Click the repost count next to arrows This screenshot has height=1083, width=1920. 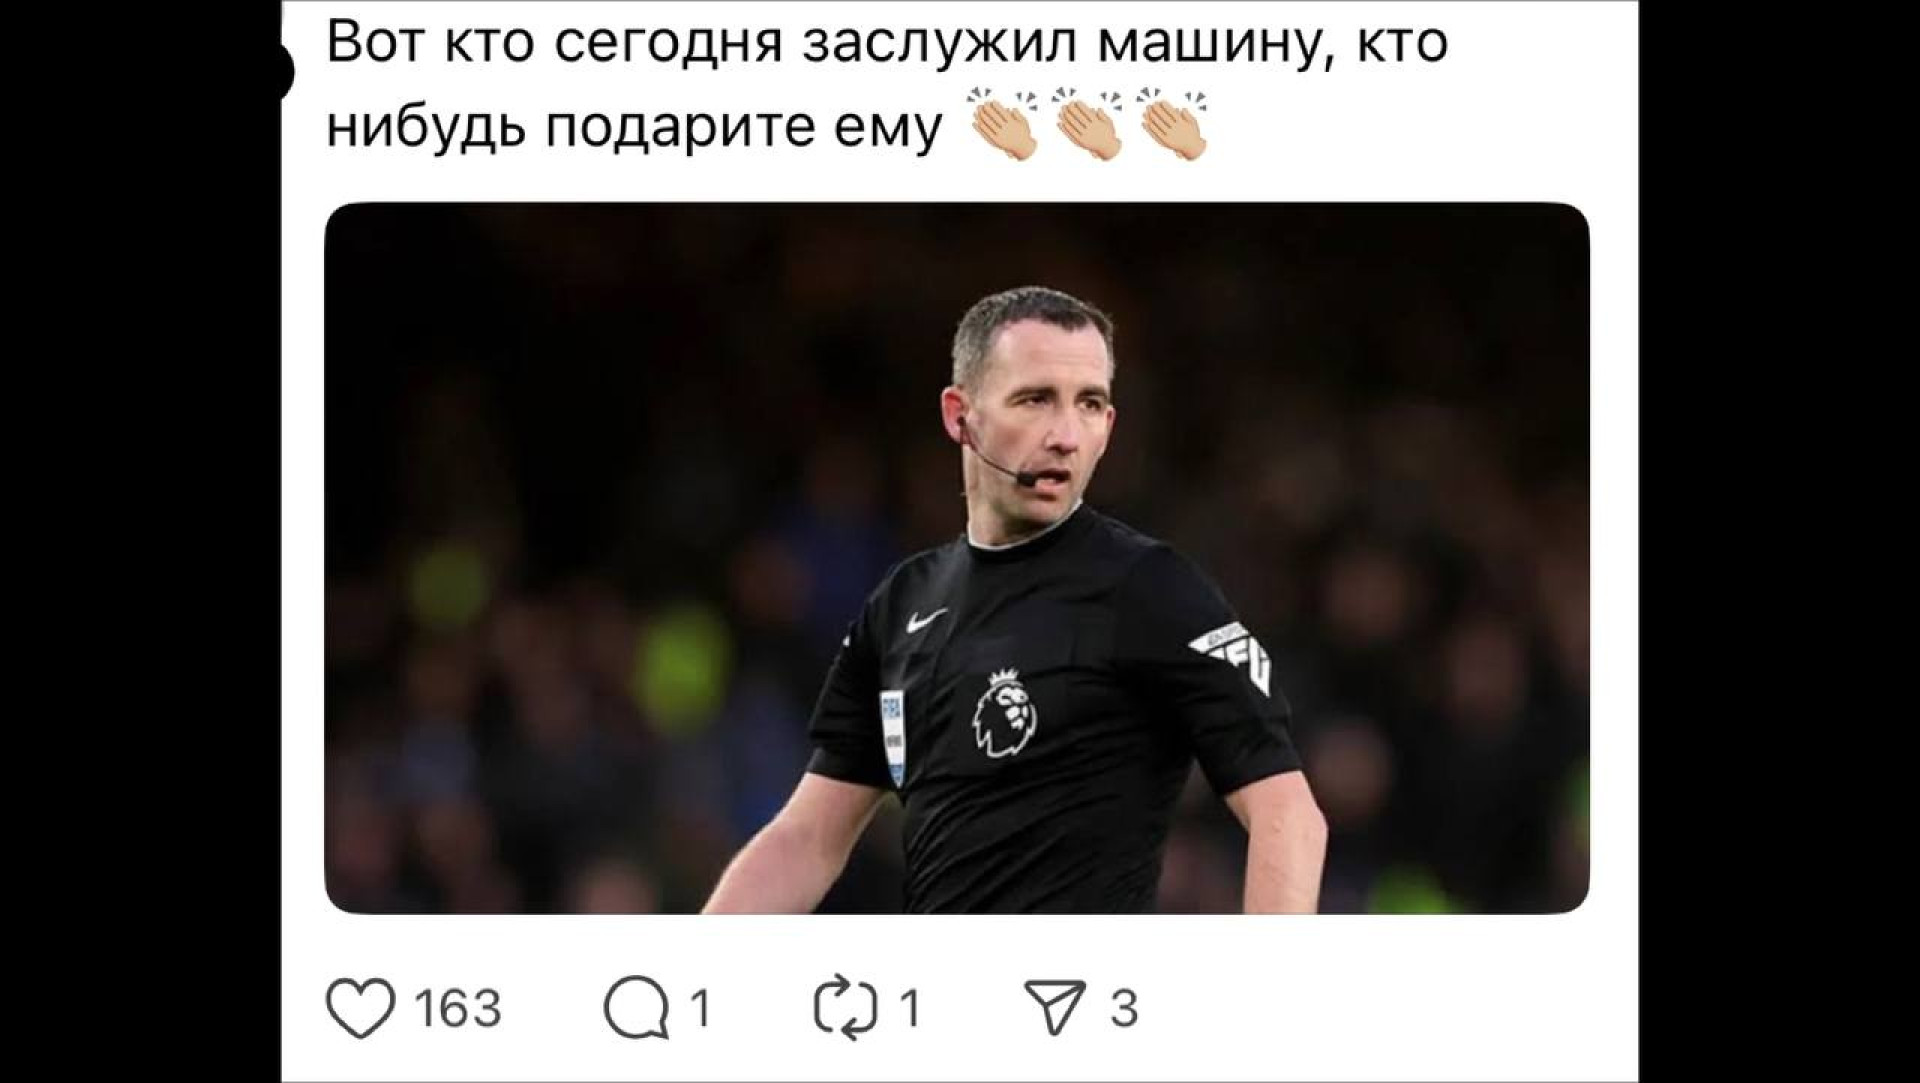[910, 1008]
